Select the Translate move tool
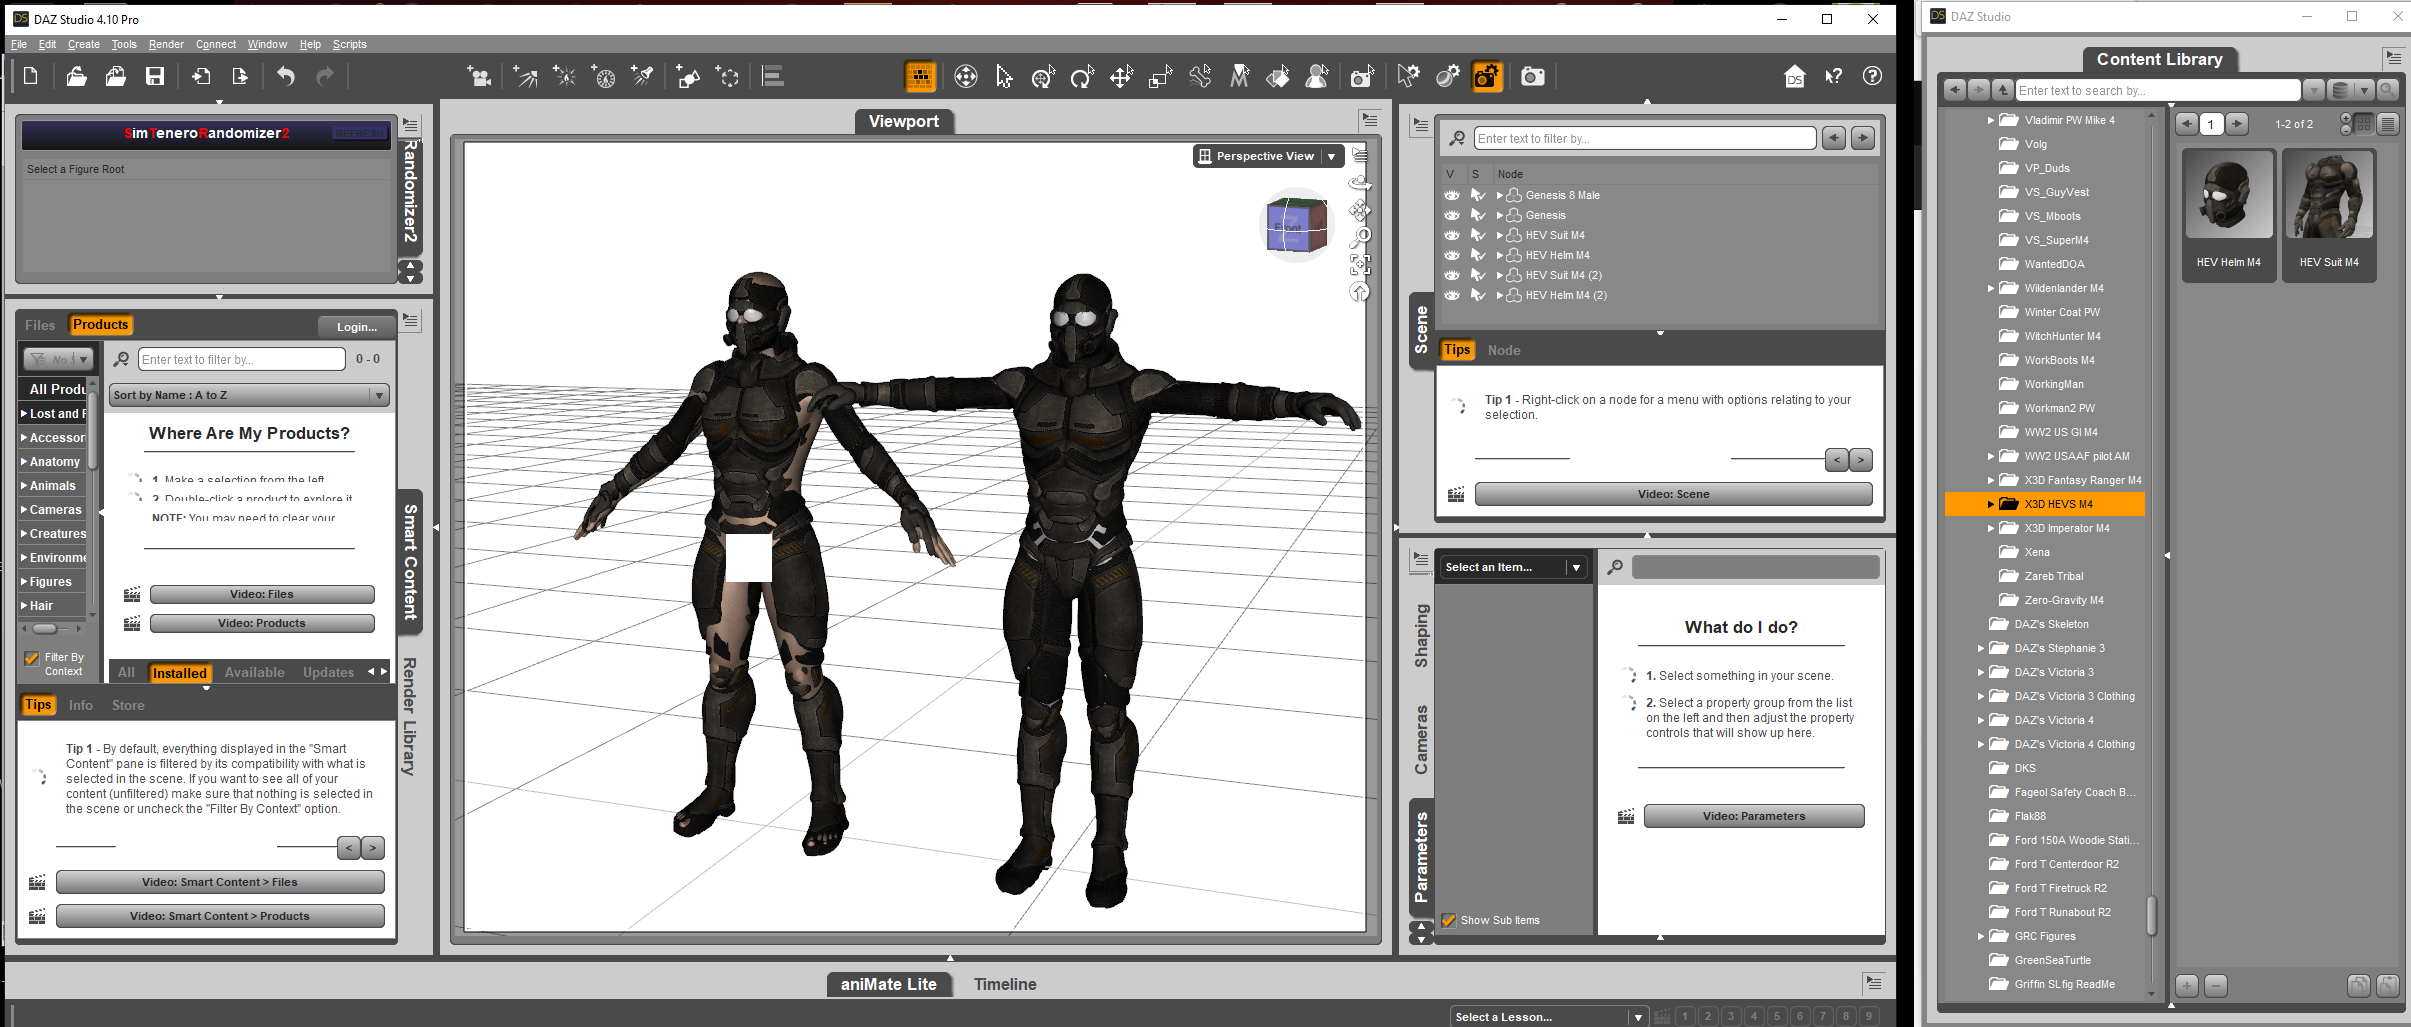The image size is (2411, 1027). [1121, 77]
